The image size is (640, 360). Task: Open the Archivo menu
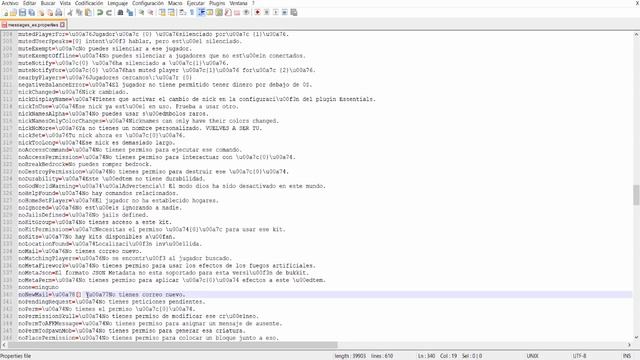[10, 3]
